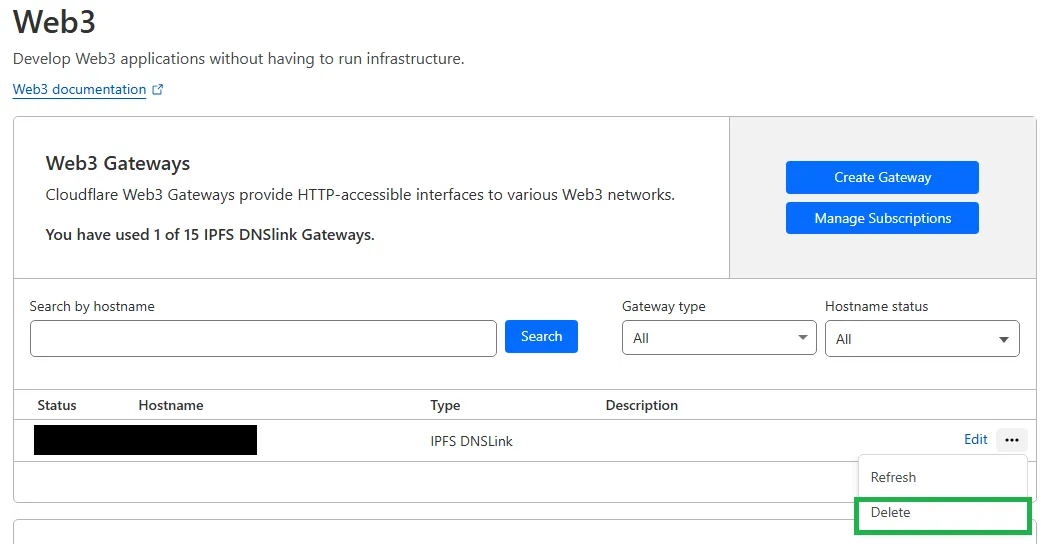Choose Delete from the context menu
The height and width of the screenshot is (544, 1041).
point(891,513)
